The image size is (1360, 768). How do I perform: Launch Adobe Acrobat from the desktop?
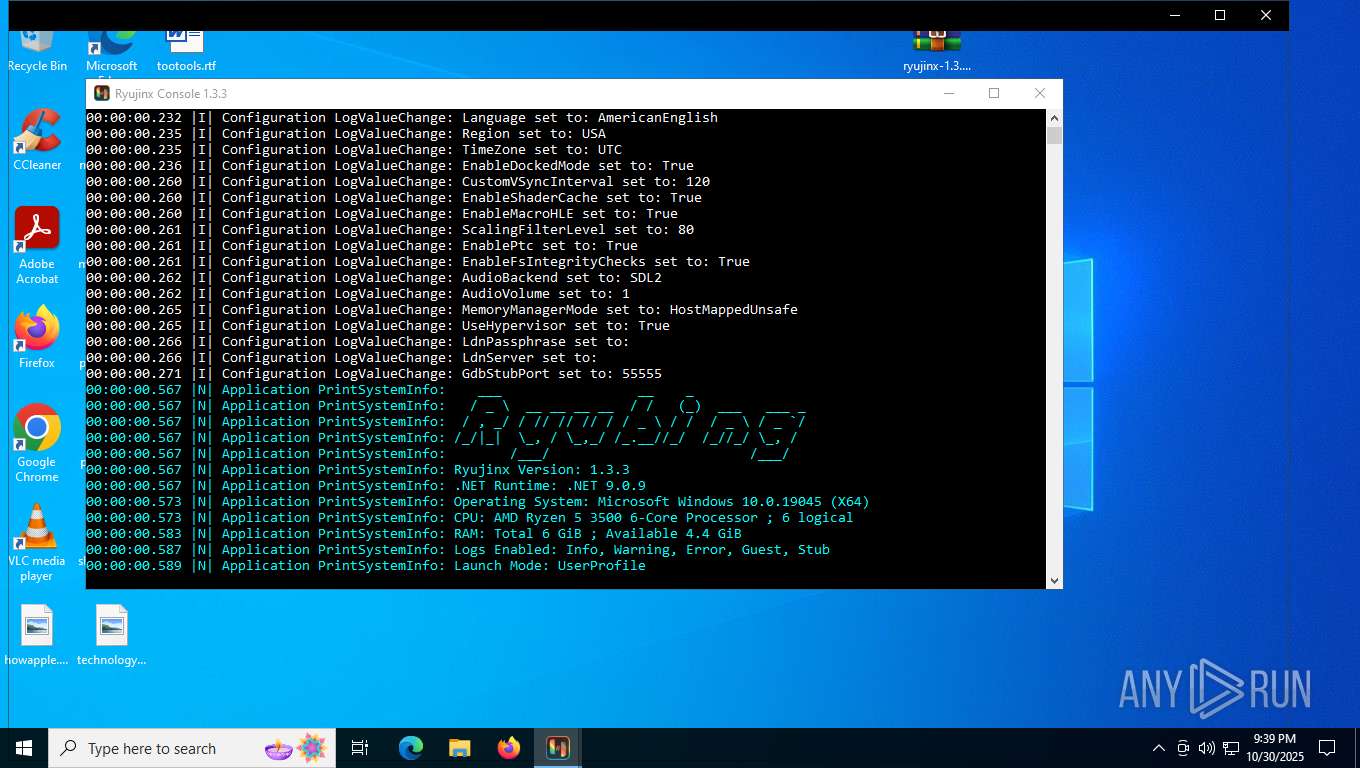(x=37, y=246)
